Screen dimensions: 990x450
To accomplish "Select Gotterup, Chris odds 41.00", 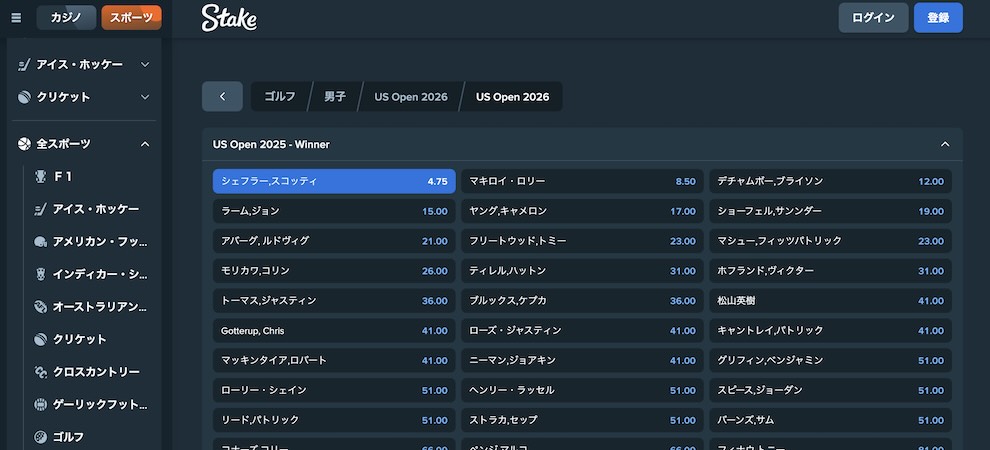I will point(334,331).
